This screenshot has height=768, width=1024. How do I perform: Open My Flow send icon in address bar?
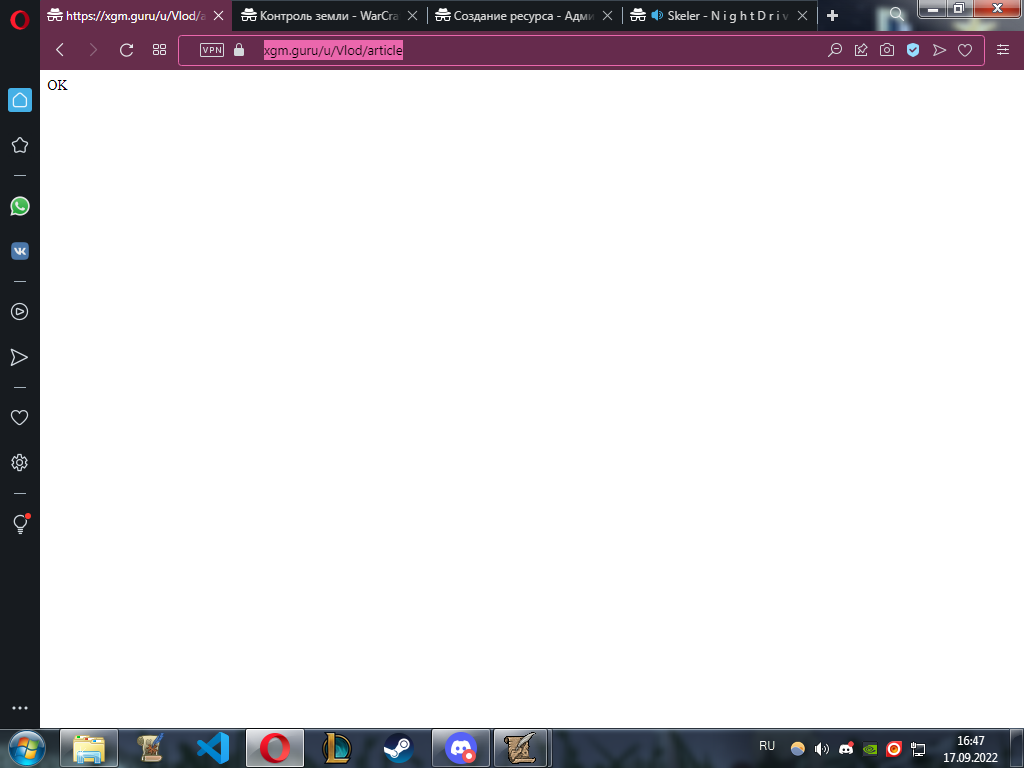click(939, 50)
